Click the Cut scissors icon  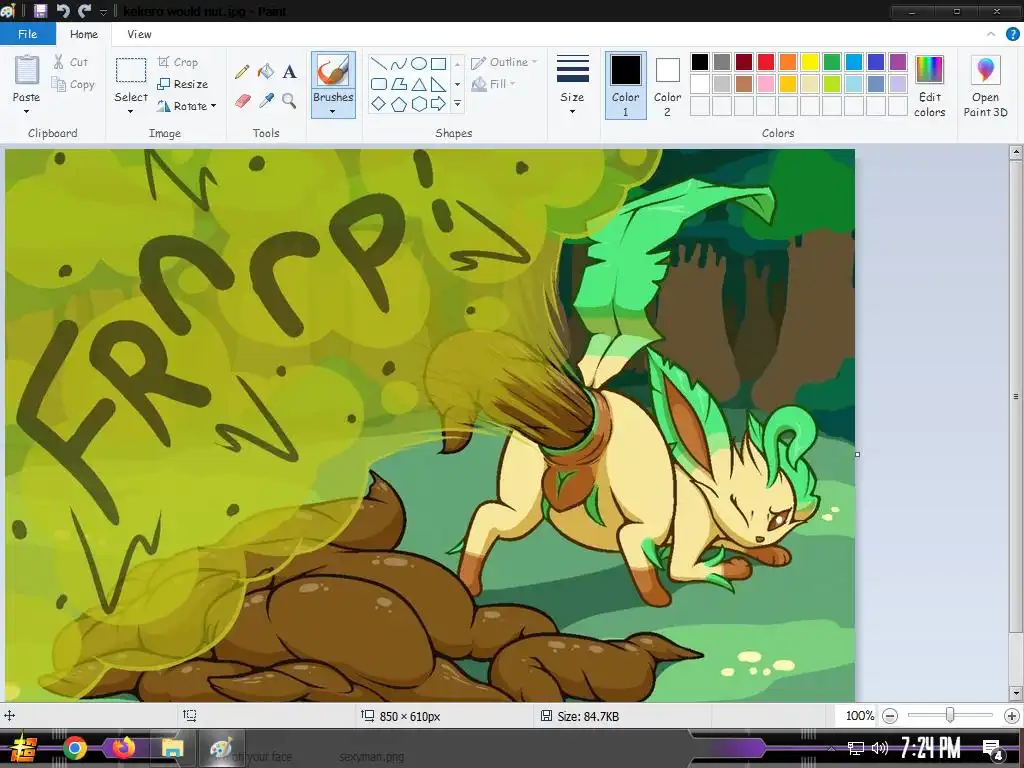tap(58, 62)
